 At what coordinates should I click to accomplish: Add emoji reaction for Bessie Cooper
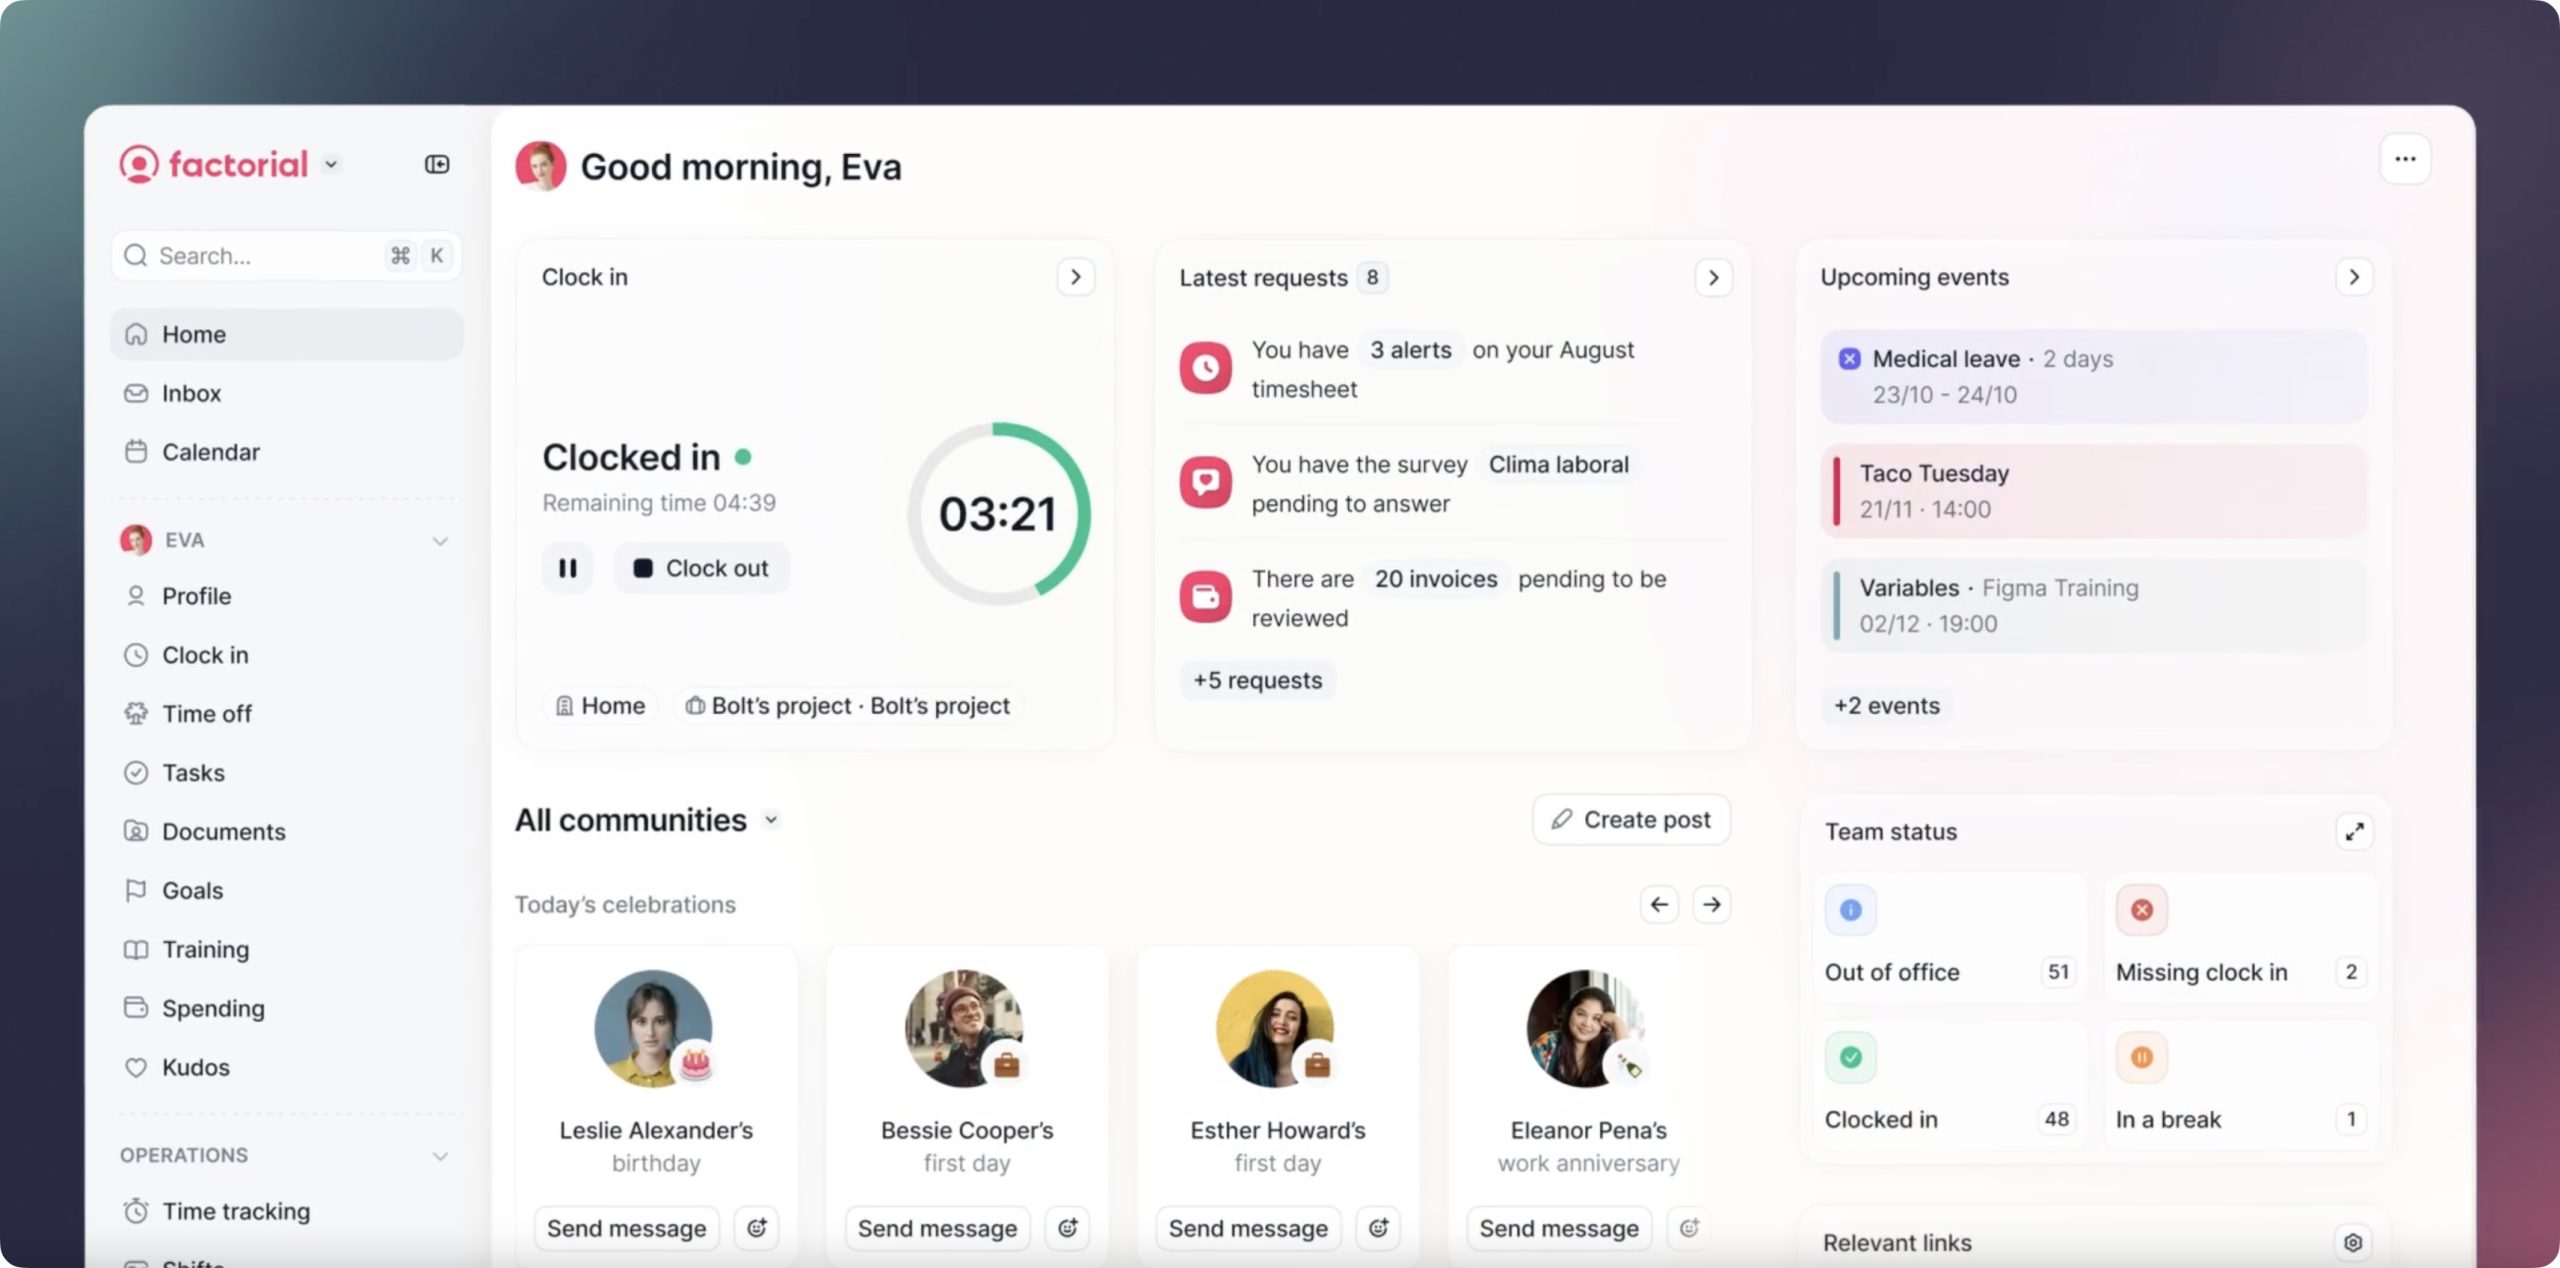1067,1227
